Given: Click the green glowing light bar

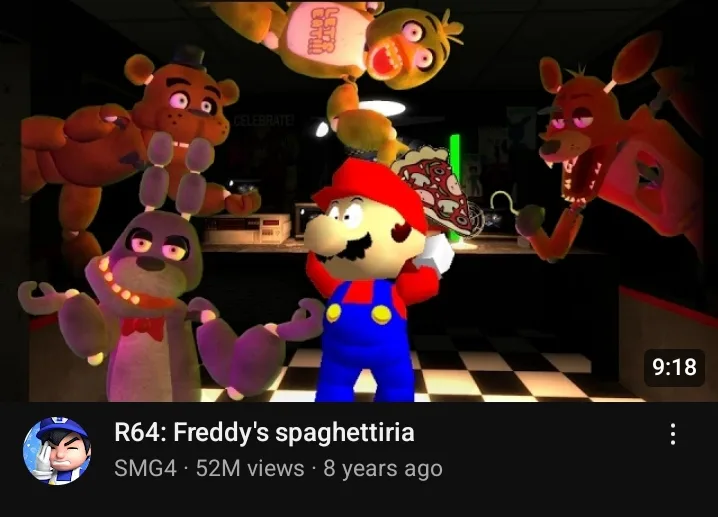Looking at the screenshot, I should click(x=455, y=188).
